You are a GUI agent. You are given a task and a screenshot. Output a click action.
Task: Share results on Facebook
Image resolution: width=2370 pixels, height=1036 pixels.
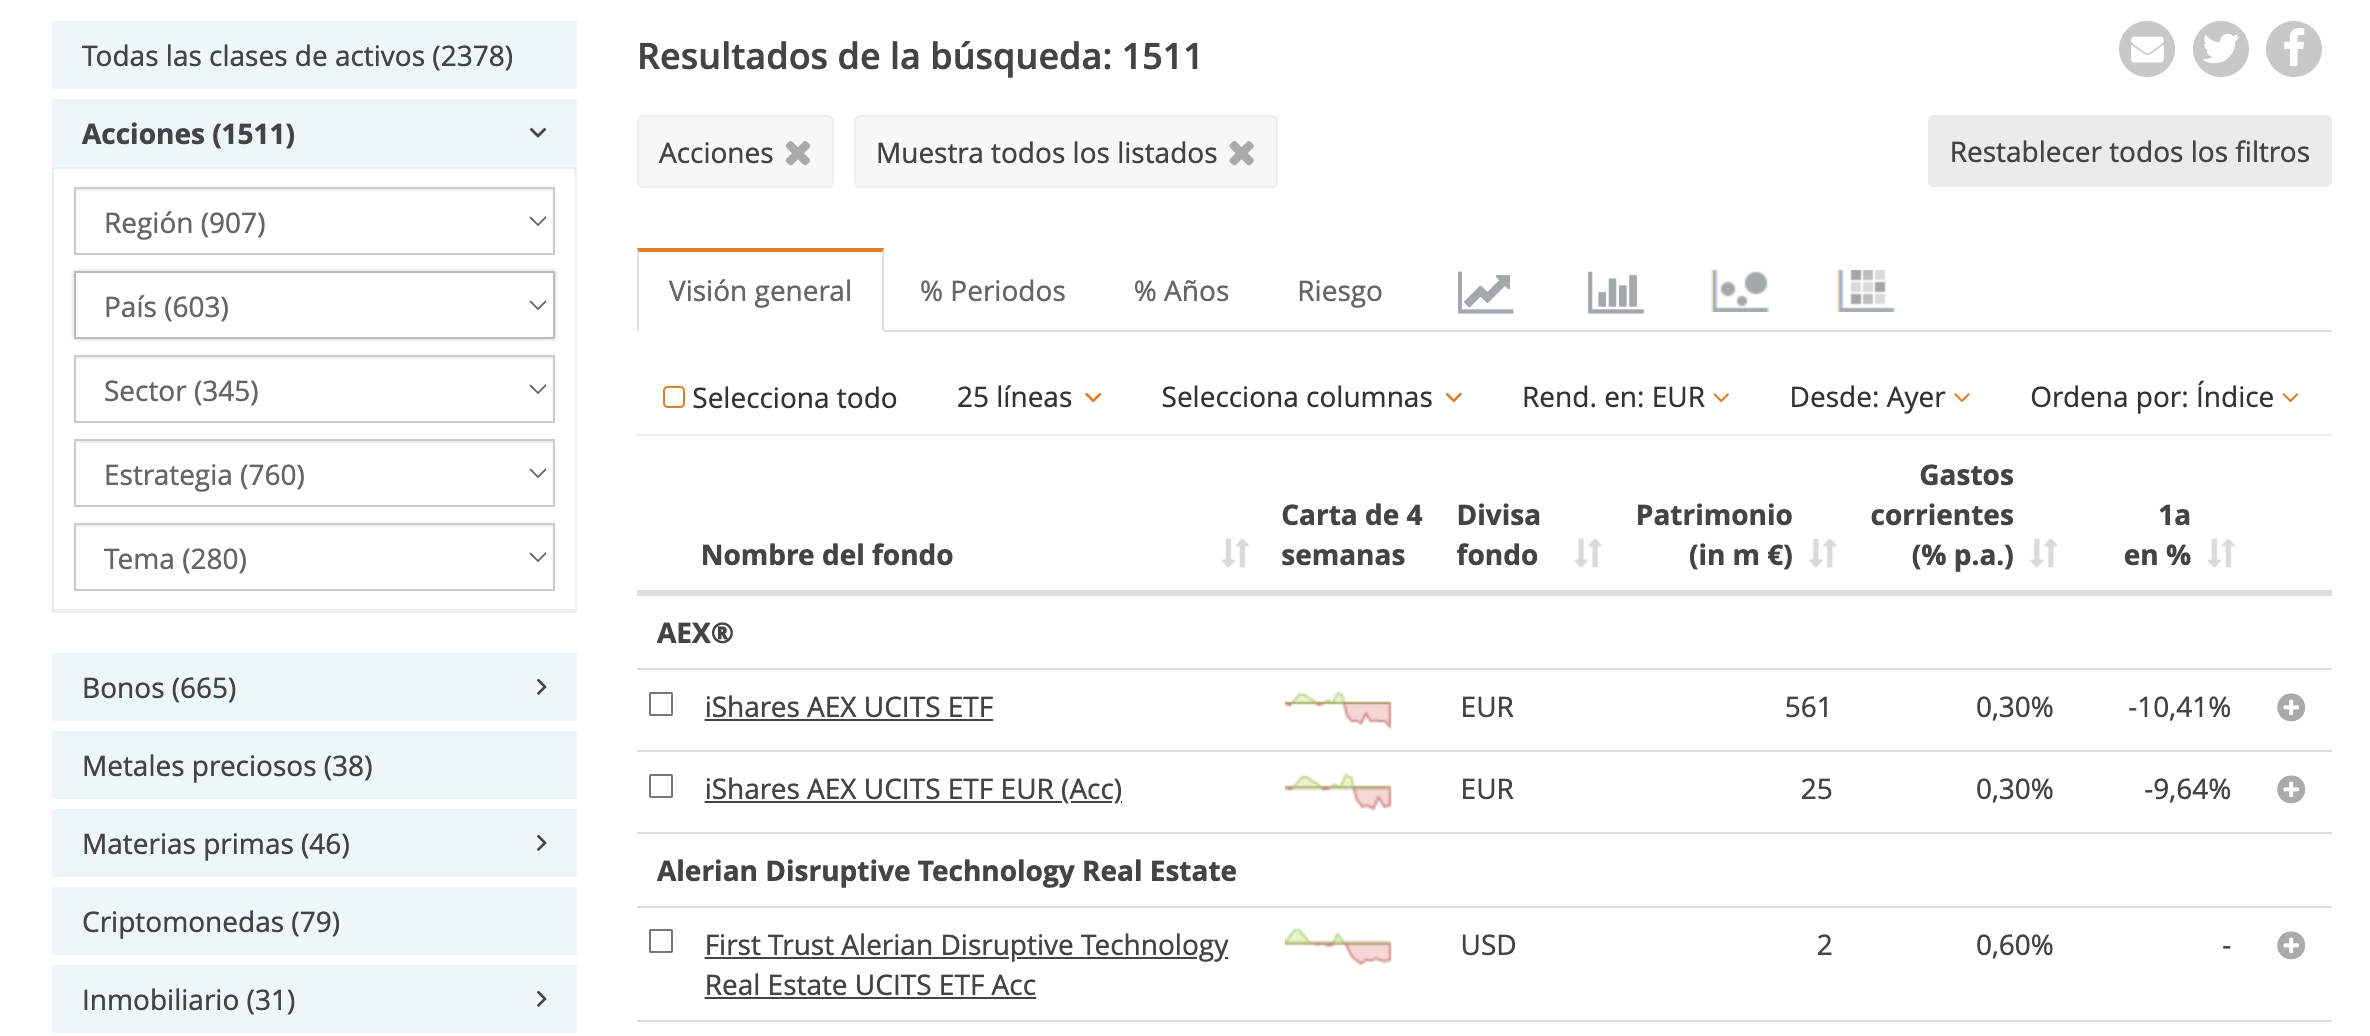pos(2293,49)
